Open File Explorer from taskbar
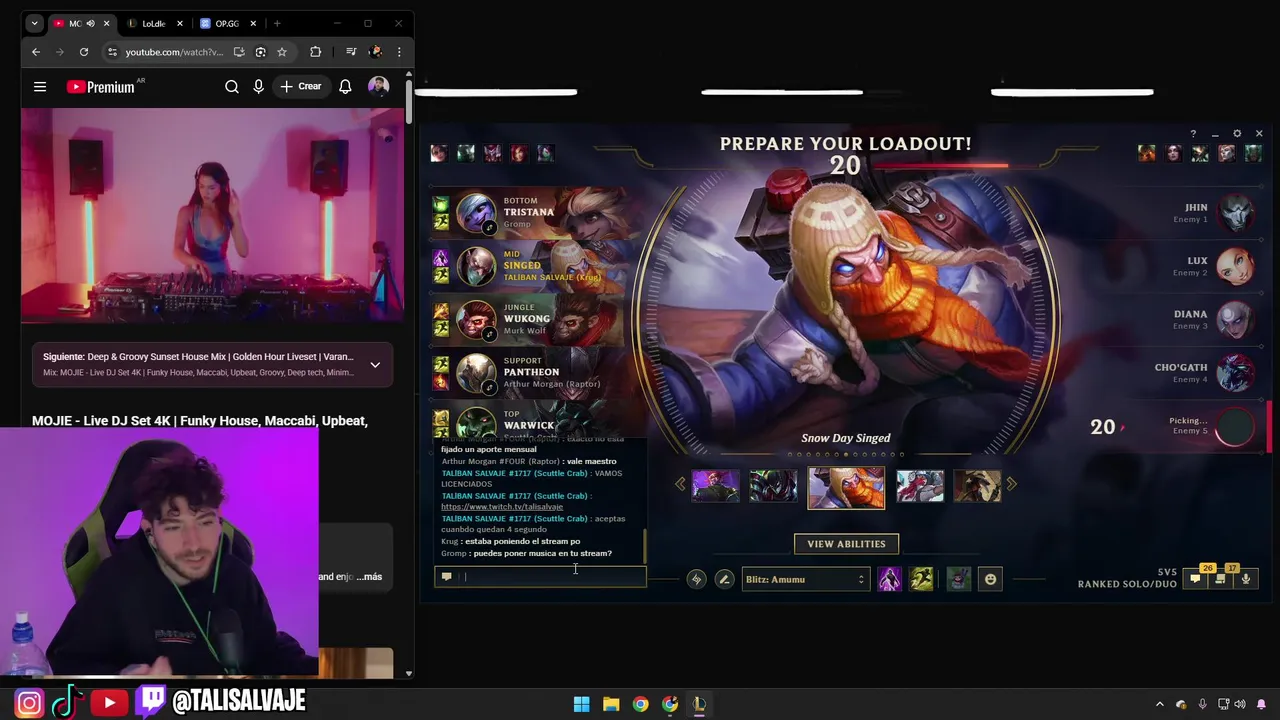The height and width of the screenshot is (720, 1280). [611, 704]
